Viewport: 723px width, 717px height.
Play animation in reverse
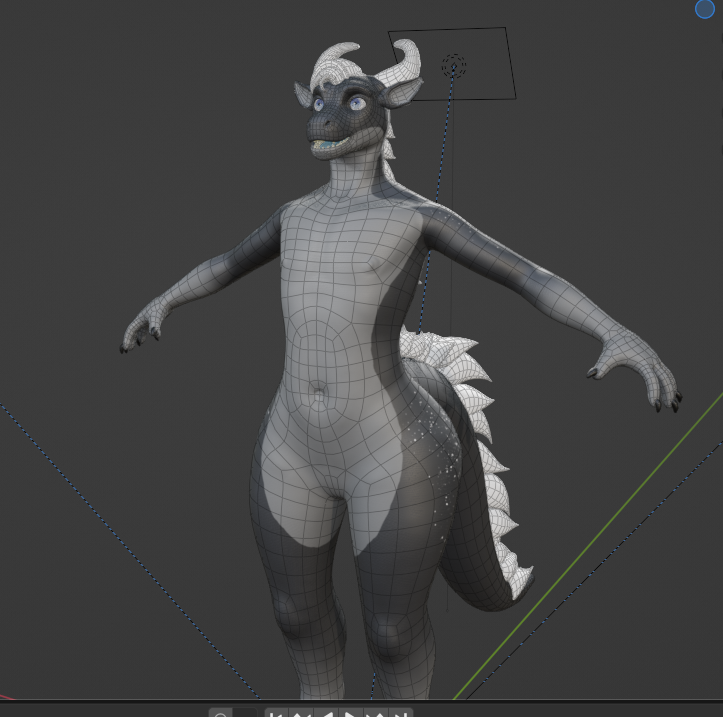click(326, 713)
